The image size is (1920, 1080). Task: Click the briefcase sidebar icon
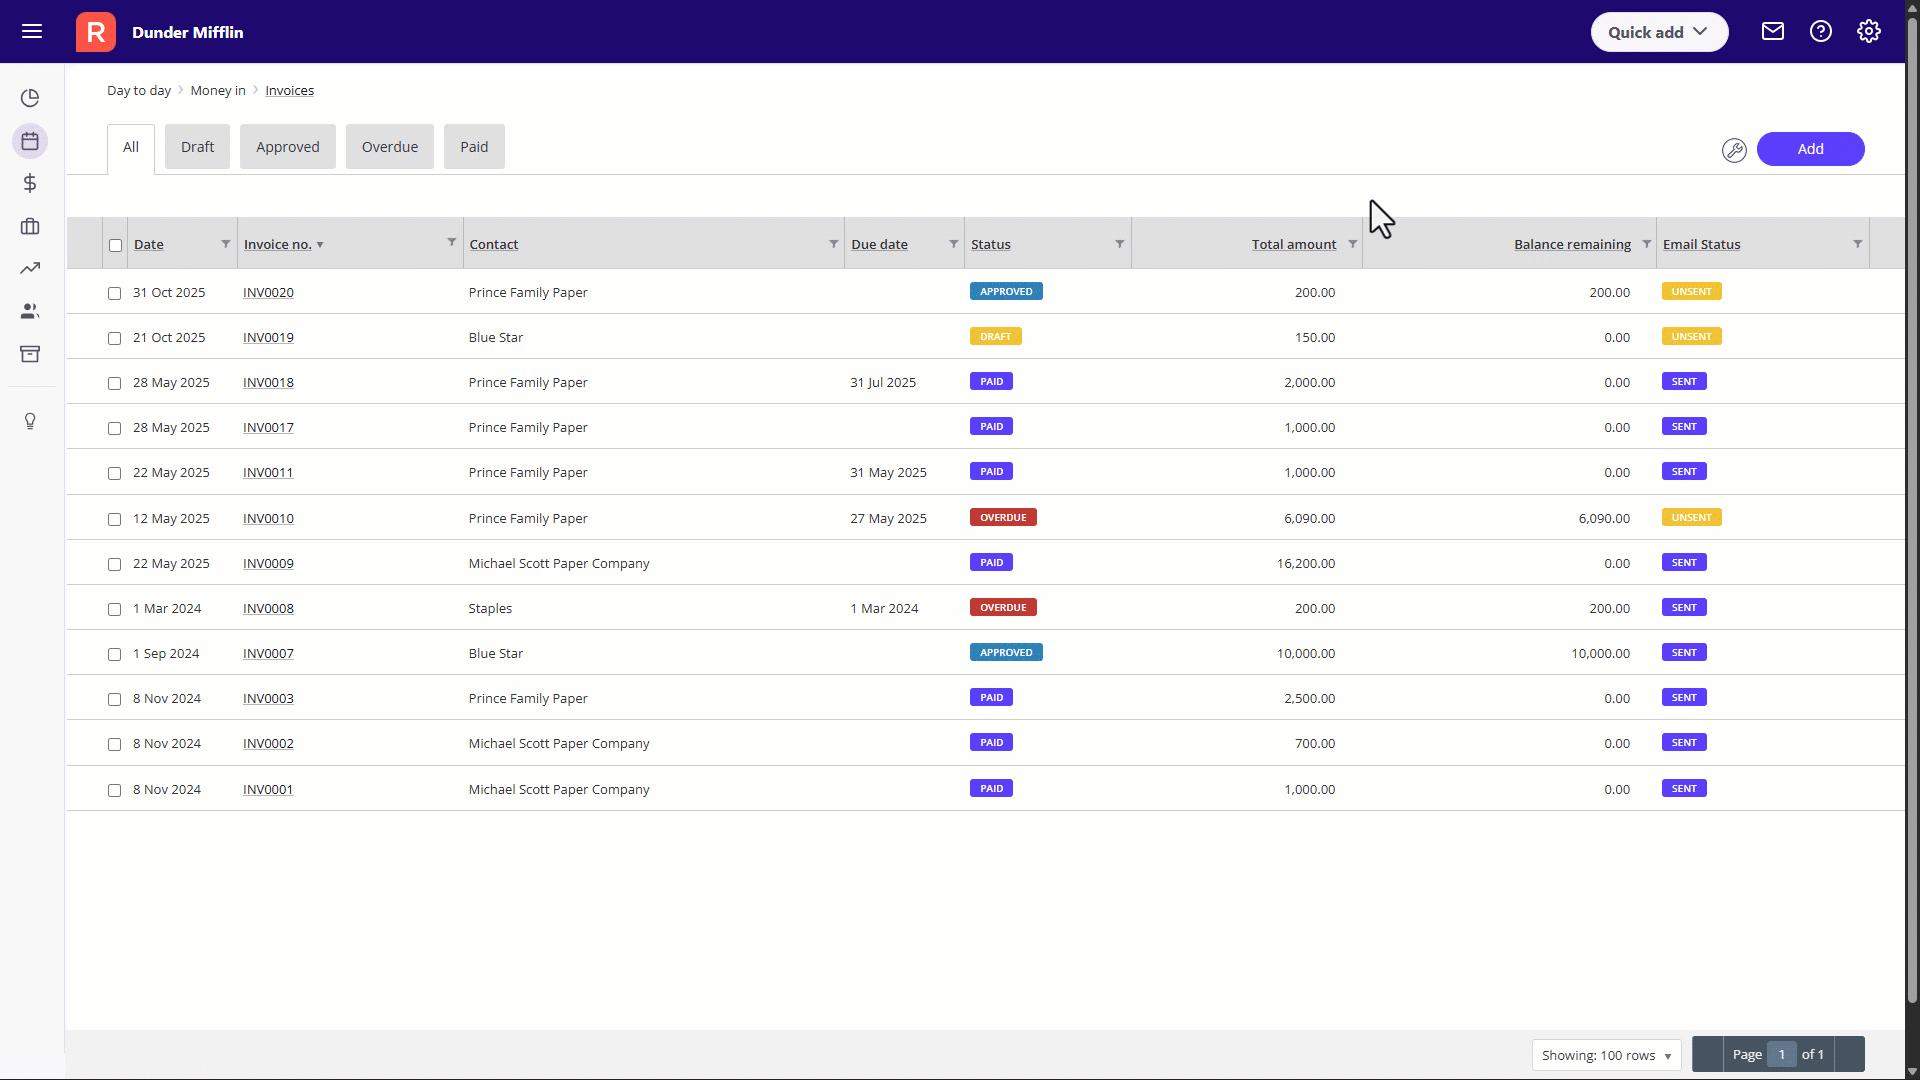pos(30,227)
